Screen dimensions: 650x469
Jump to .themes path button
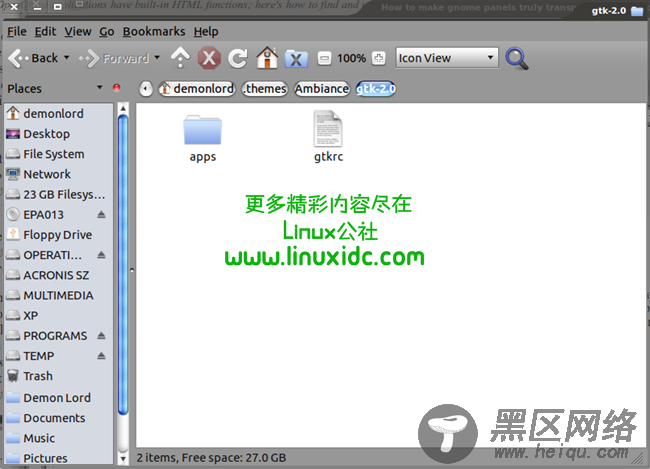[265, 88]
